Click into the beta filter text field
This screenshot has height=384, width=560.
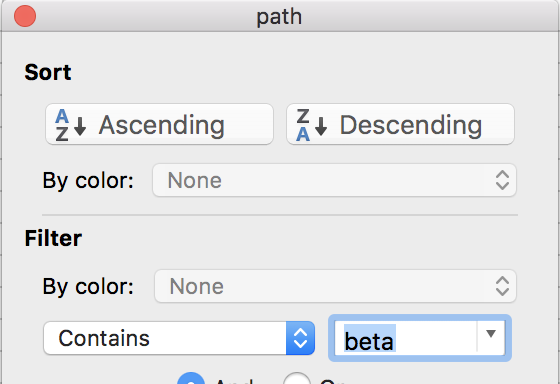pyautogui.click(x=405, y=338)
